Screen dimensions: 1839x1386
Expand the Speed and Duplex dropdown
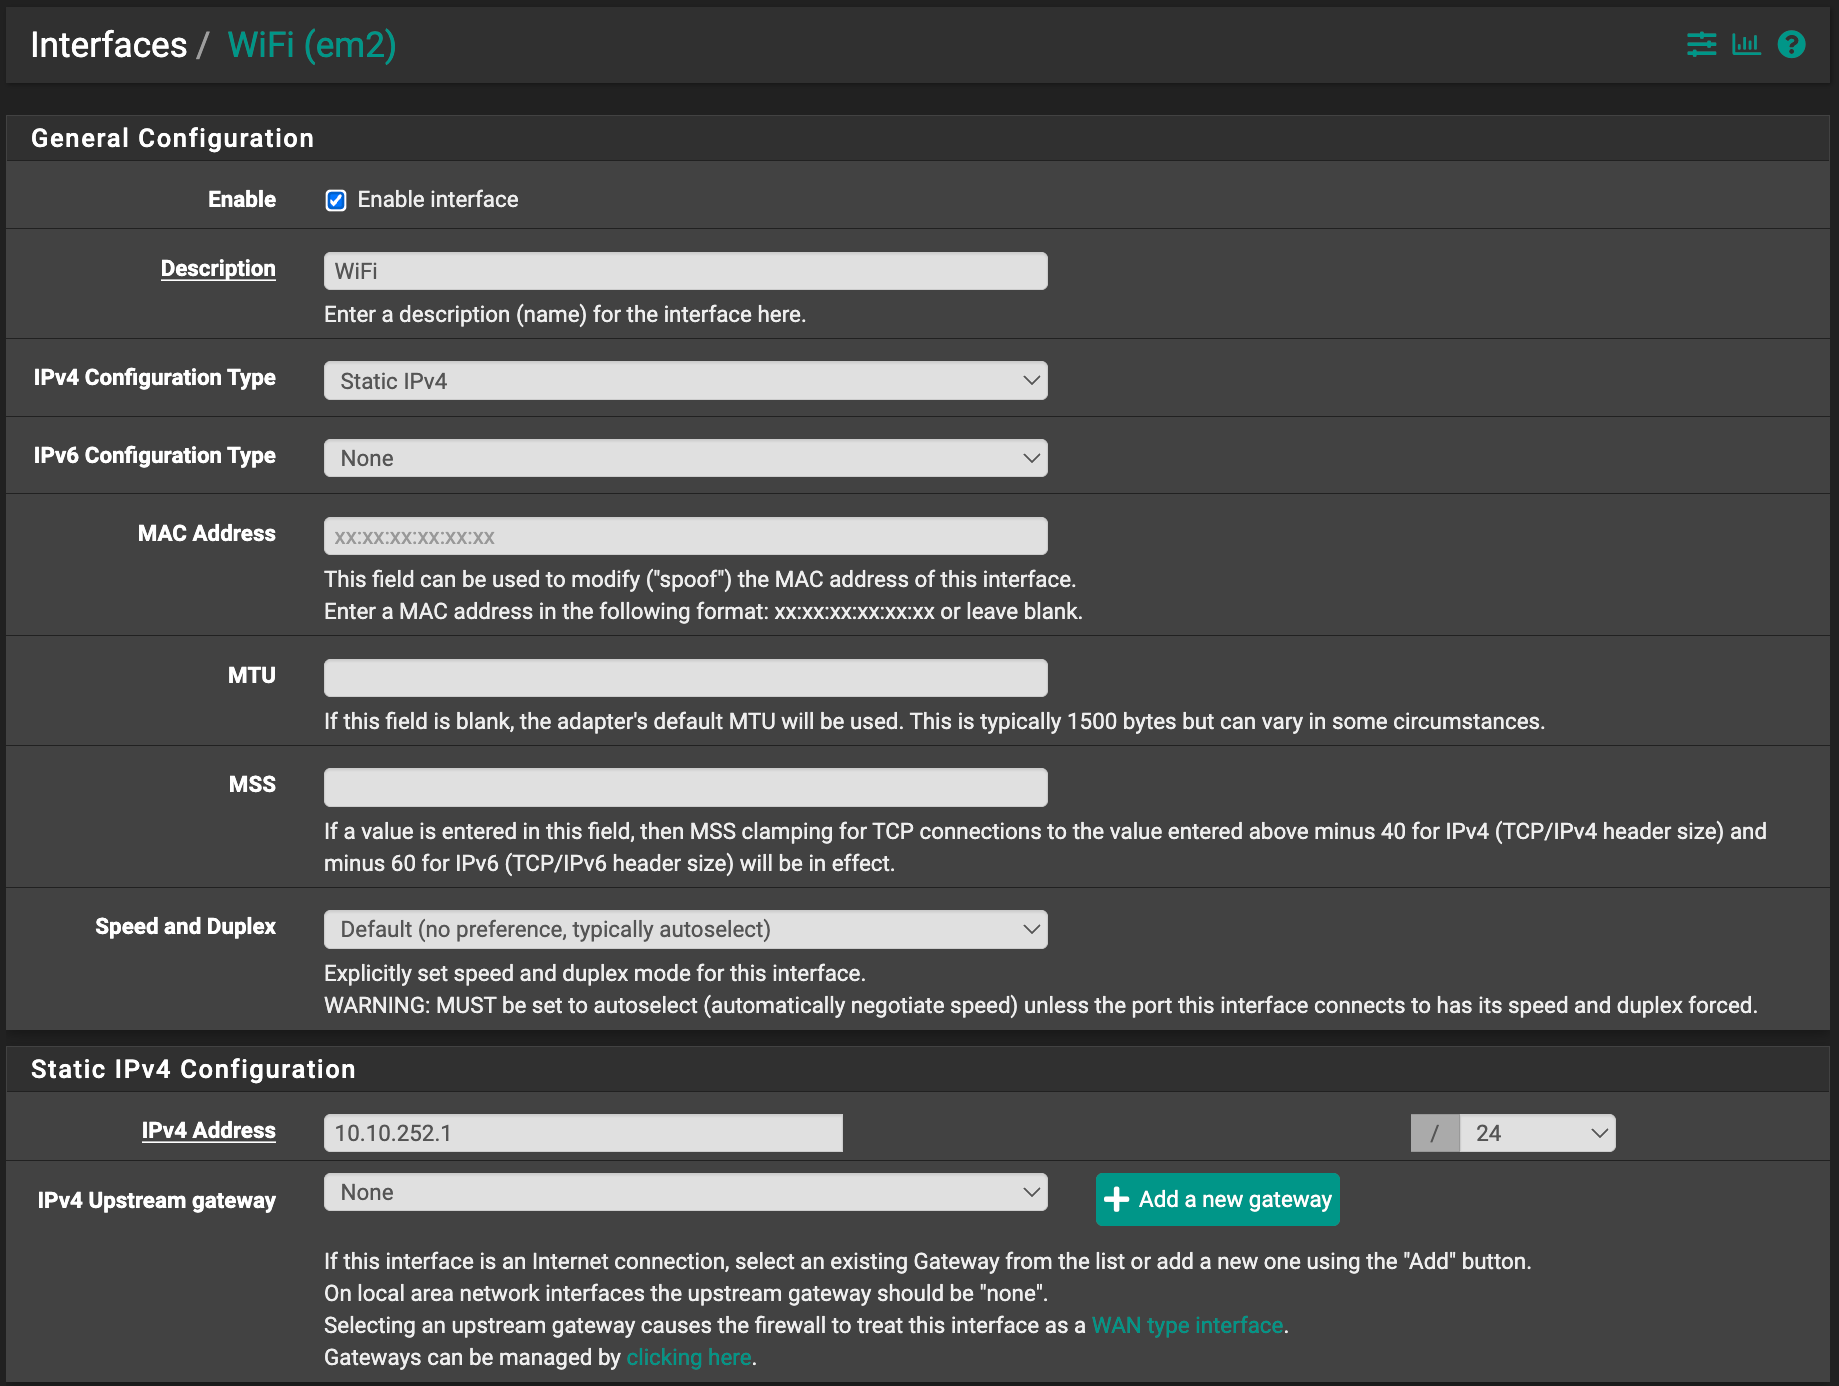684,929
